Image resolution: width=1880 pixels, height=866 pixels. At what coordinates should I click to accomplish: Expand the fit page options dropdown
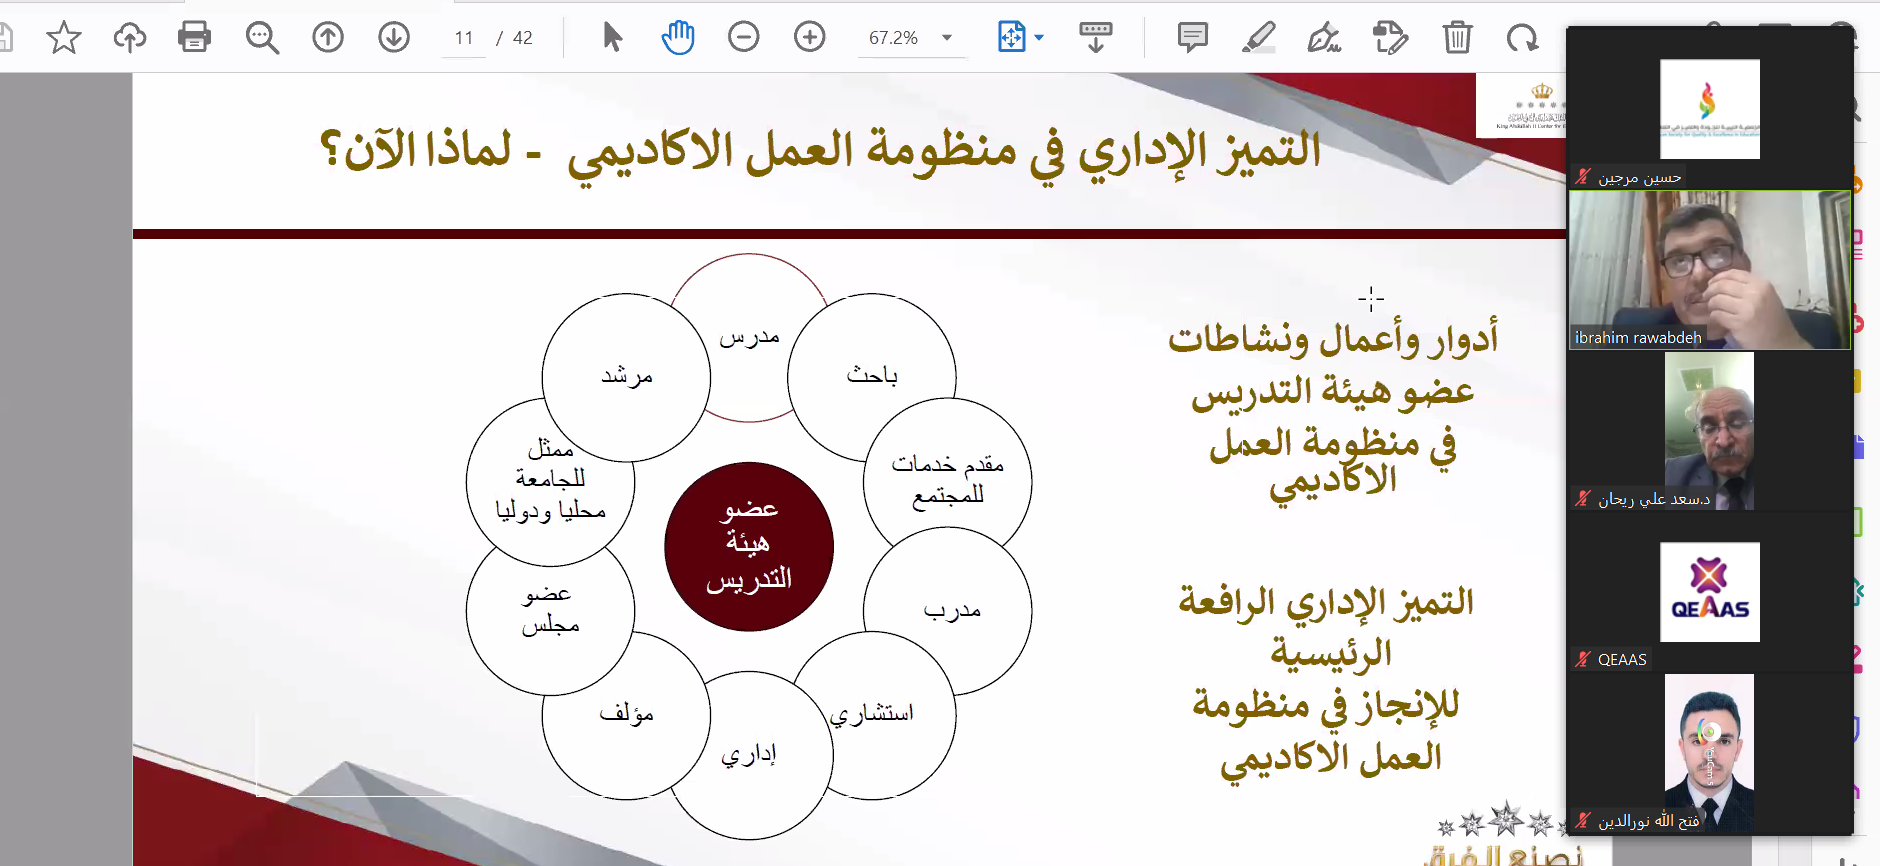pyautogui.click(x=1039, y=38)
